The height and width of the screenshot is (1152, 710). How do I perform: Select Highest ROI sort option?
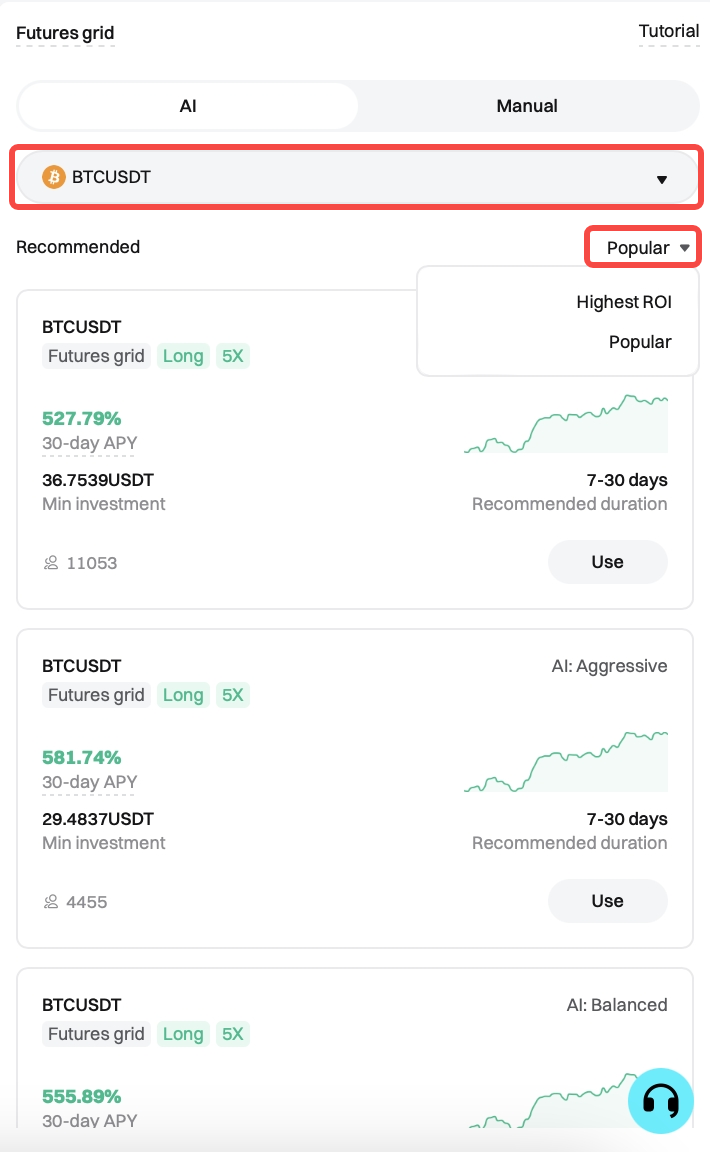tap(623, 302)
